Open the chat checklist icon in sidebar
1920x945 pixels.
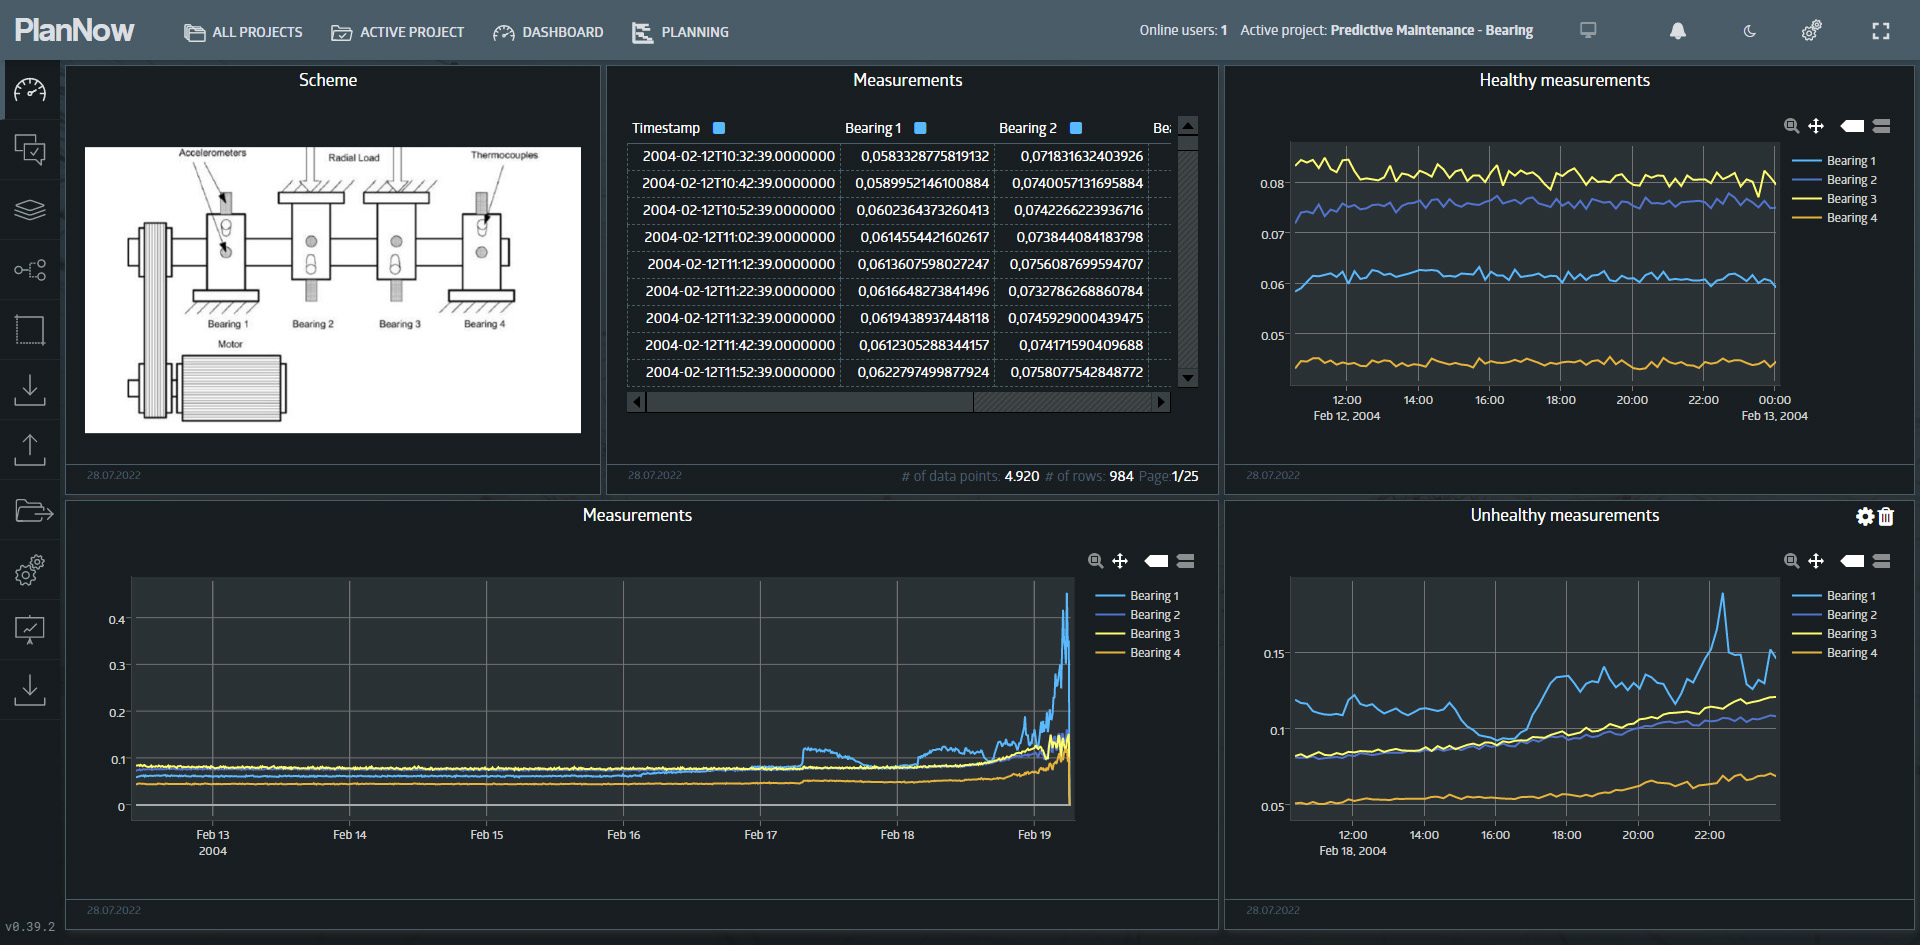coord(30,150)
